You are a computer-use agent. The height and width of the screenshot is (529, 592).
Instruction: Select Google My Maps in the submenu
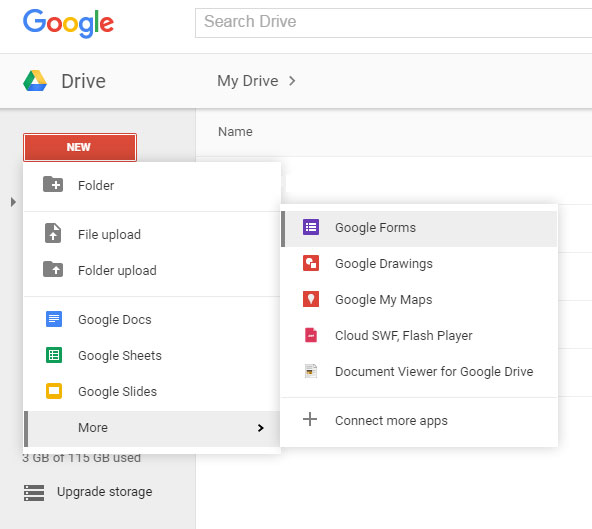tap(419, 299)
